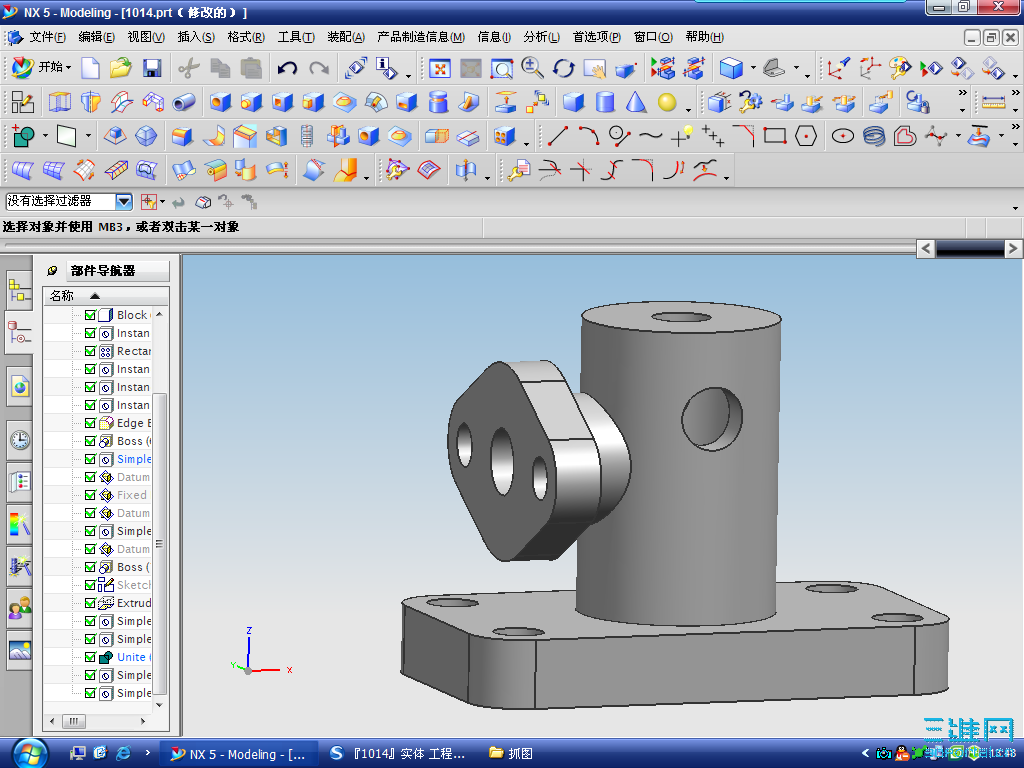The image size is (1024, 768).
Task: Open the 分析(L) menu
Action: click(x=541, y=37)
